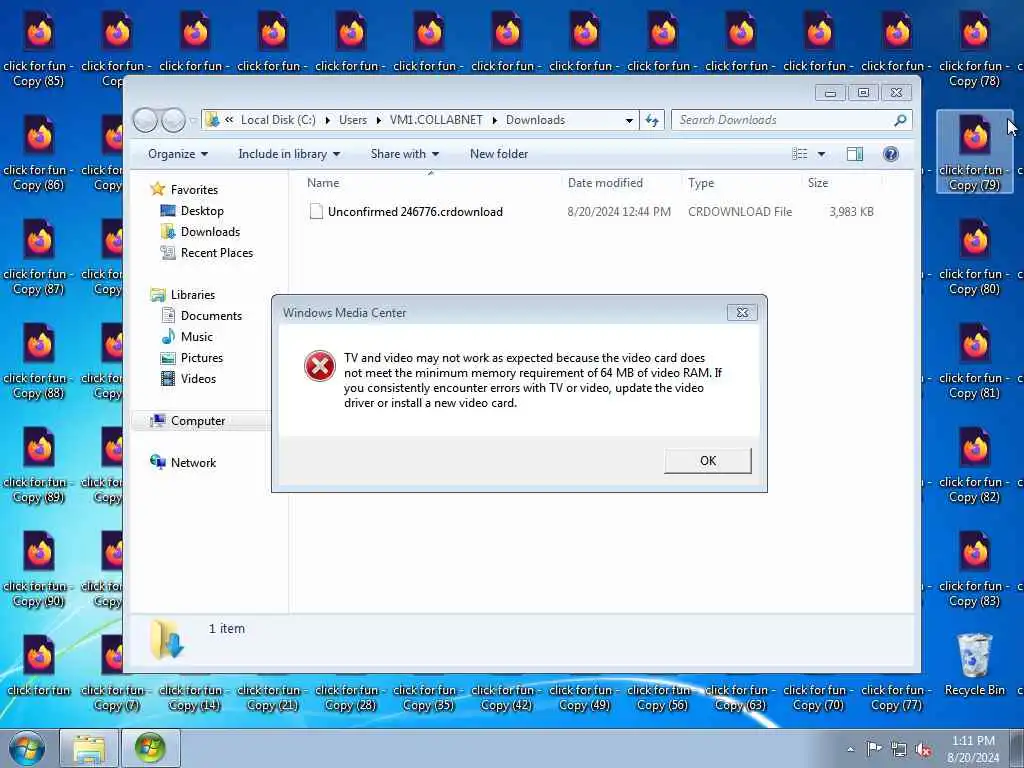Select click for fun - Copy (80) icon
The image size is (1024, 768).
tap(974, 256)
